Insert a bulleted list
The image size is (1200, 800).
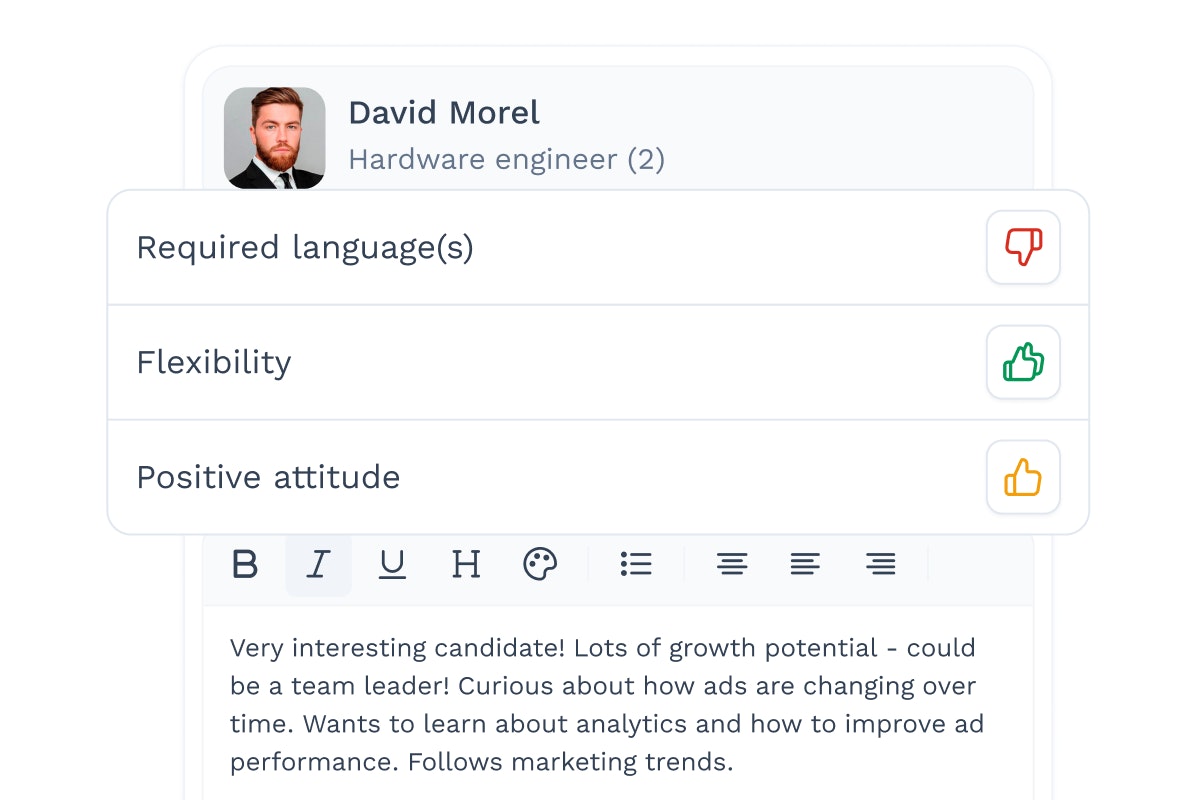point(636,565)
